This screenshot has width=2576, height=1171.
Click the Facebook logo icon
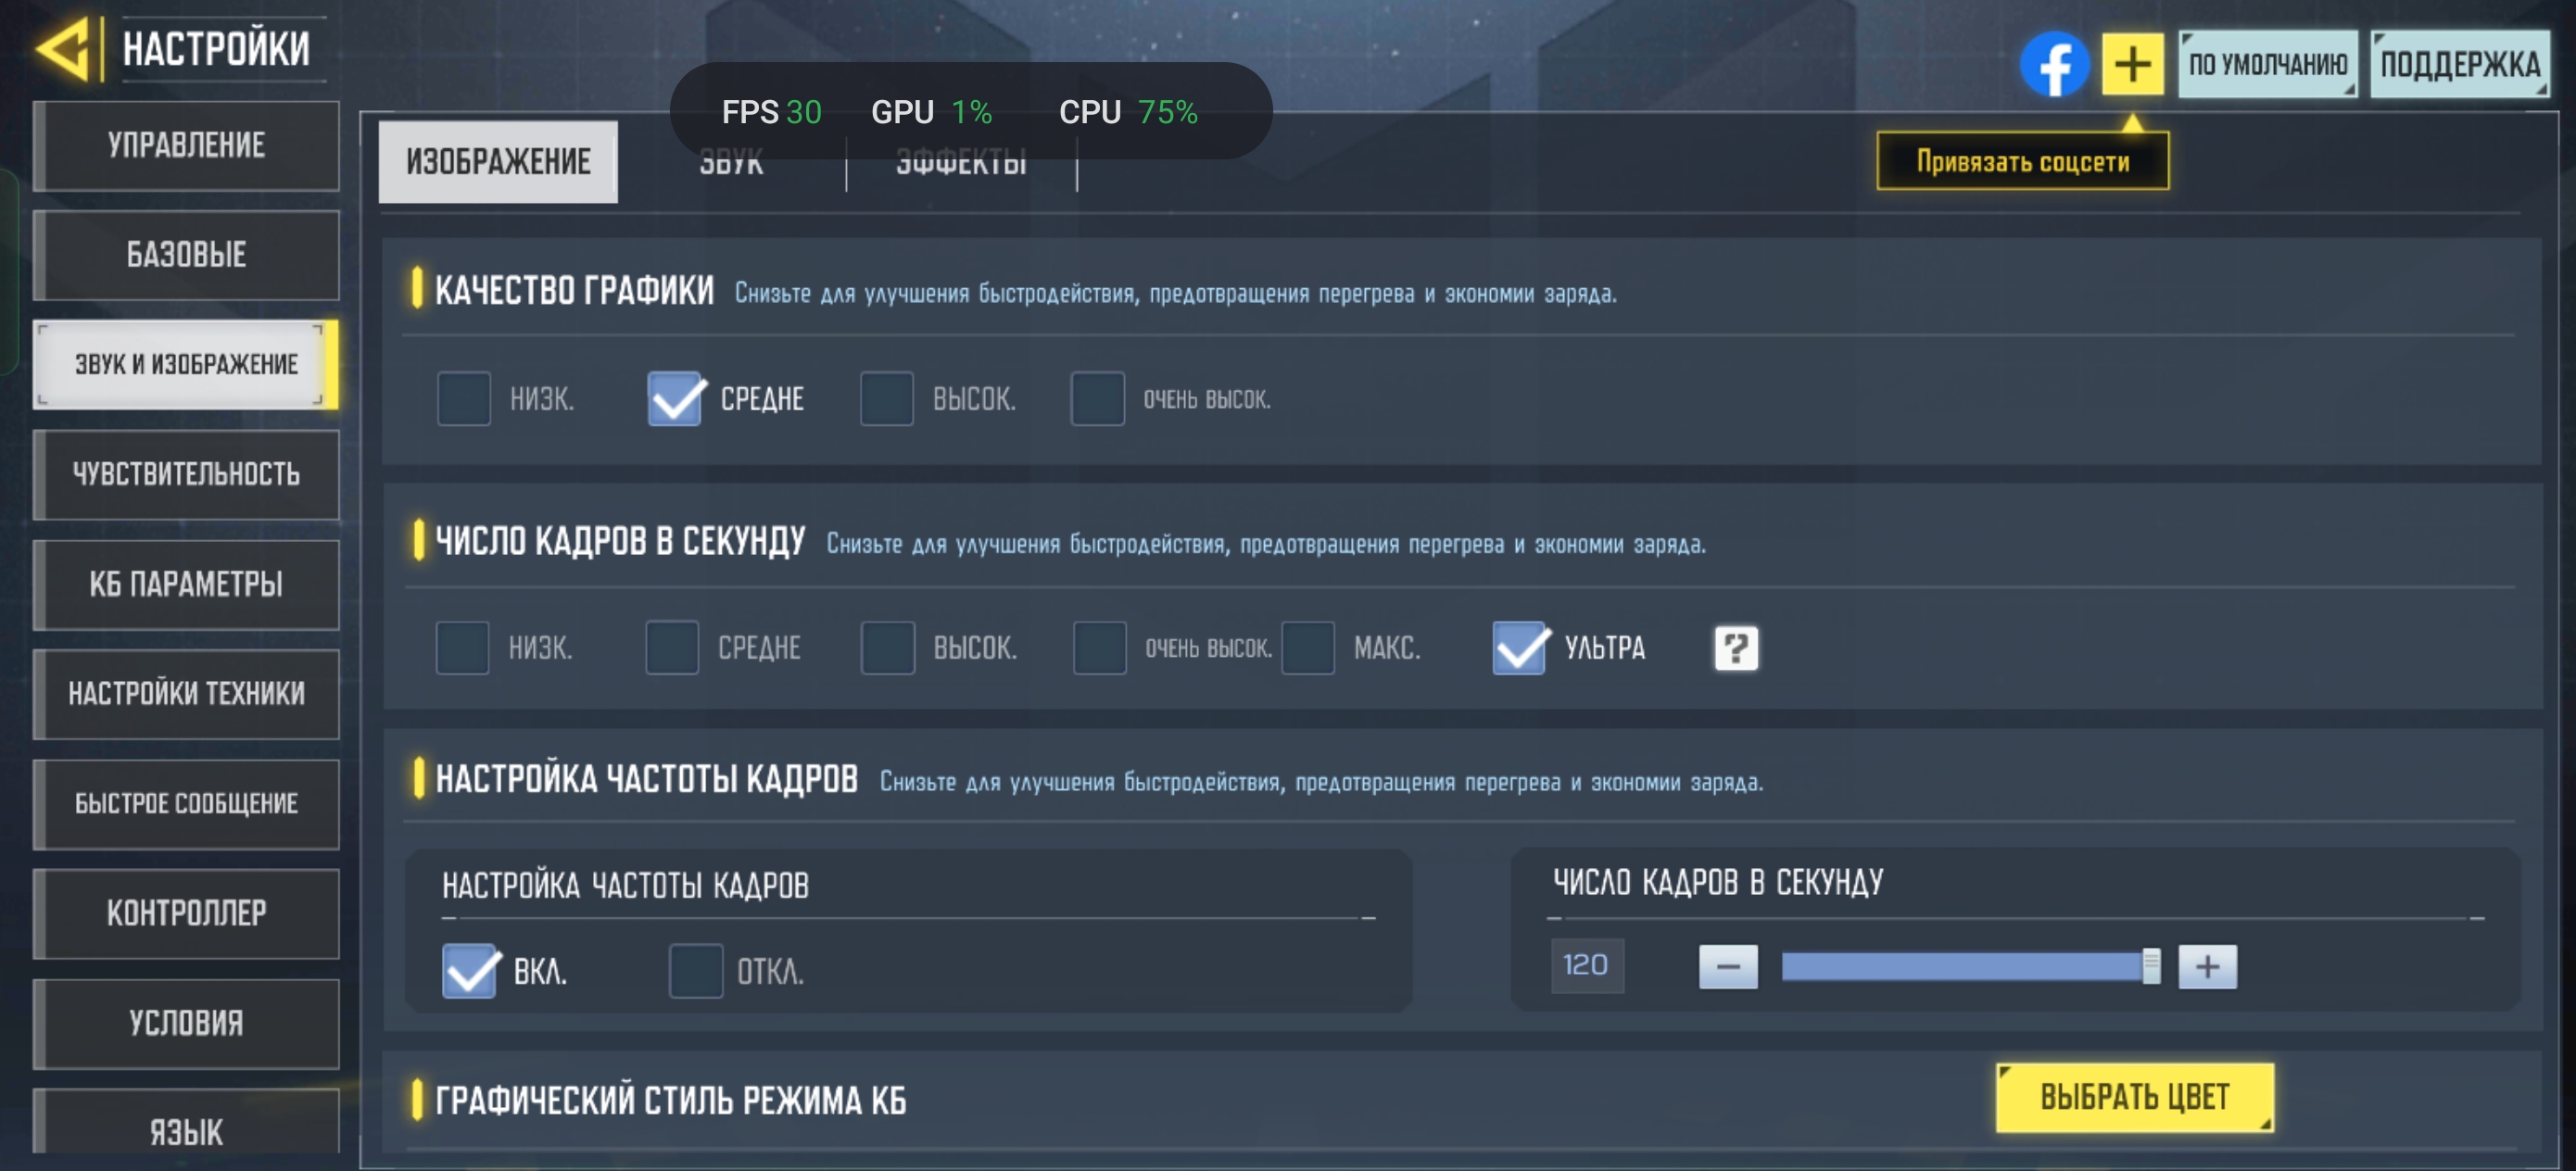click(x=2054, y=65)
